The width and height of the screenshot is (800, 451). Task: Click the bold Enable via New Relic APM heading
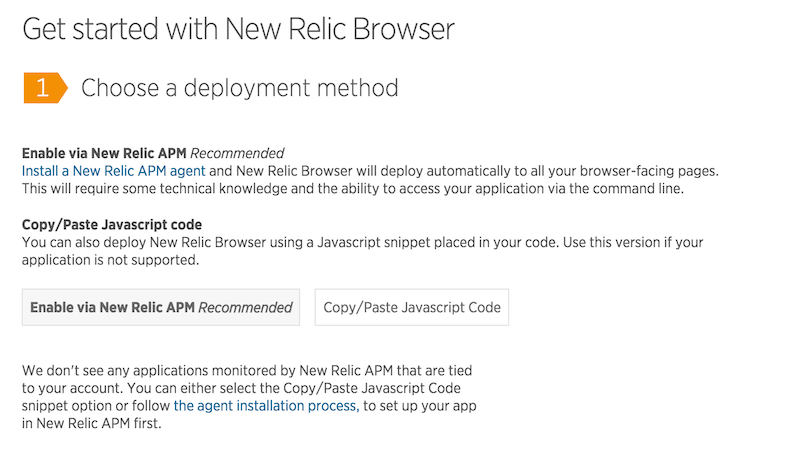(x=104, y=153)
